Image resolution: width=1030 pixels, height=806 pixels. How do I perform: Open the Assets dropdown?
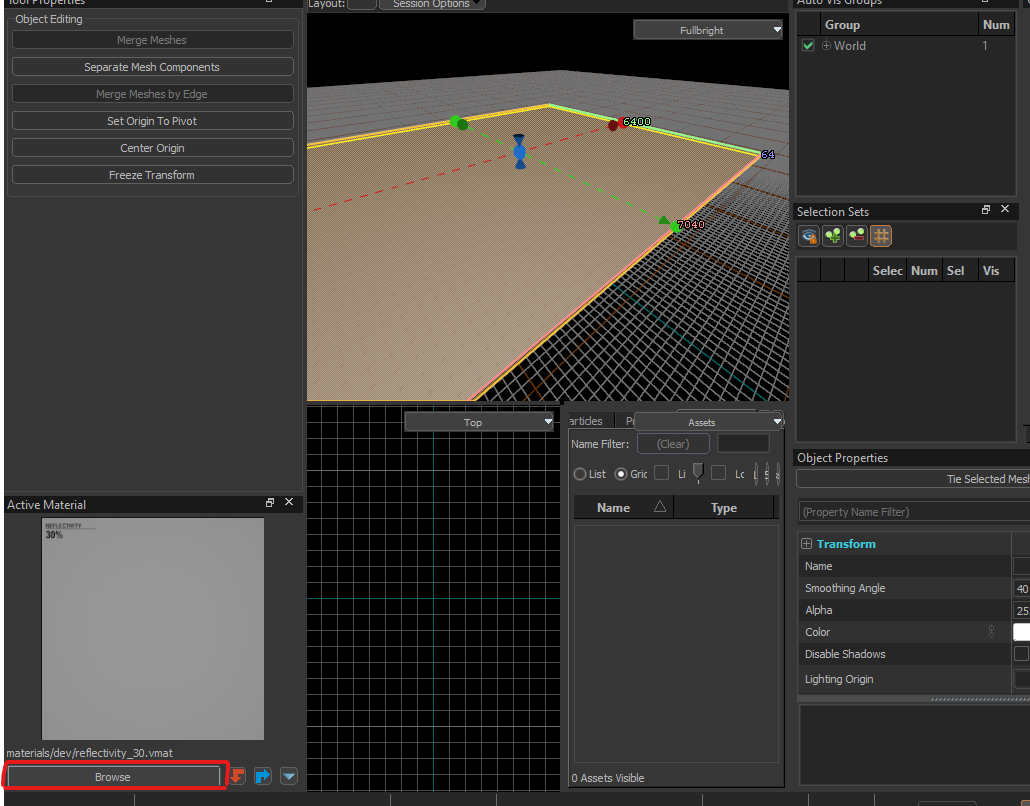click(709, 422)
